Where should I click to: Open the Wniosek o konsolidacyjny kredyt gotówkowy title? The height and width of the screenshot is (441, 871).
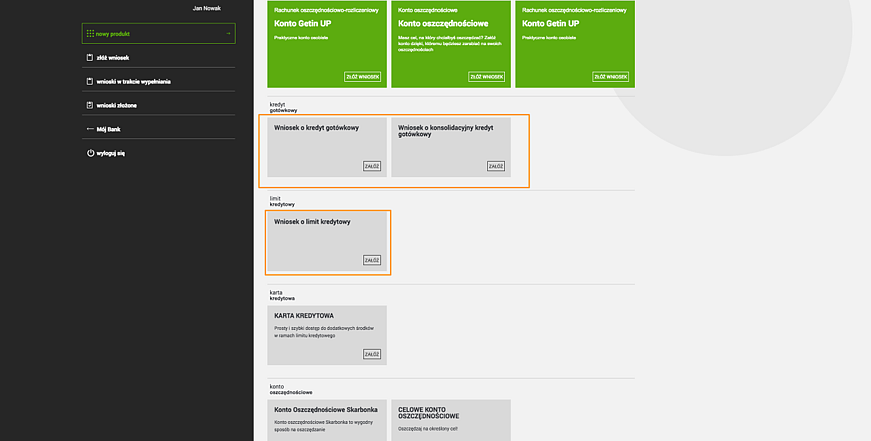445,131
